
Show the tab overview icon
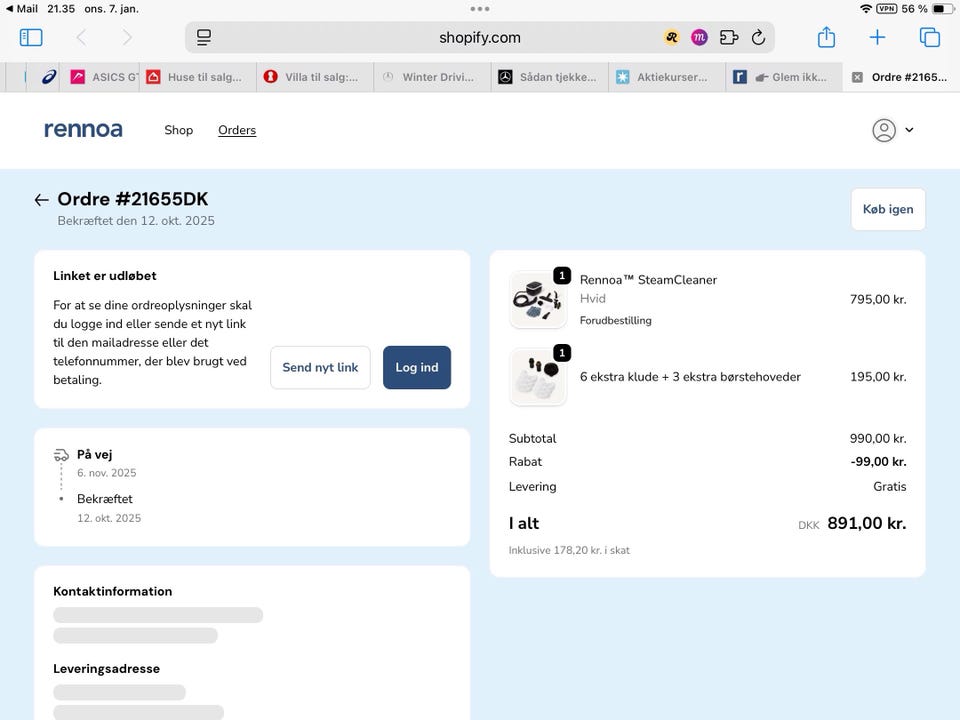[x=930, y=37]
